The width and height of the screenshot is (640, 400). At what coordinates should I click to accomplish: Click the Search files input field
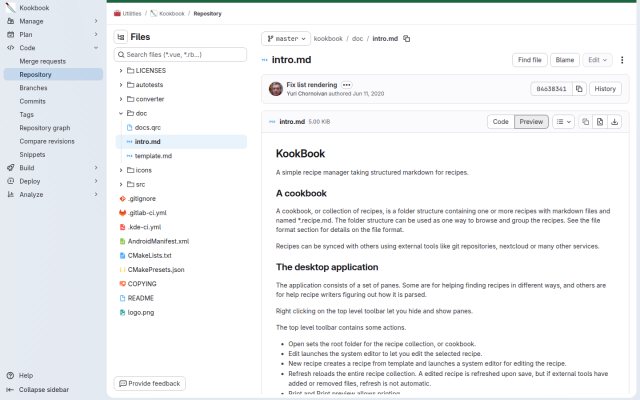click(180, 55)
